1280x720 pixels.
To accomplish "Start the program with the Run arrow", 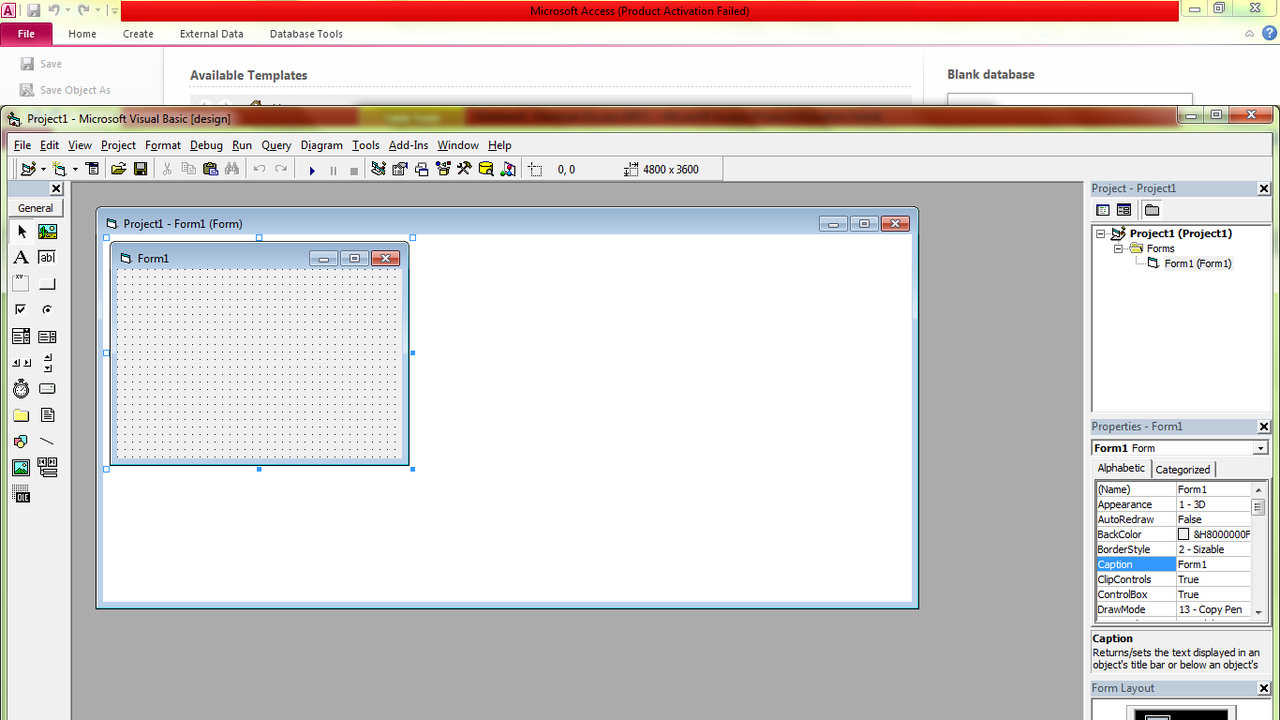I will point(312,170).
